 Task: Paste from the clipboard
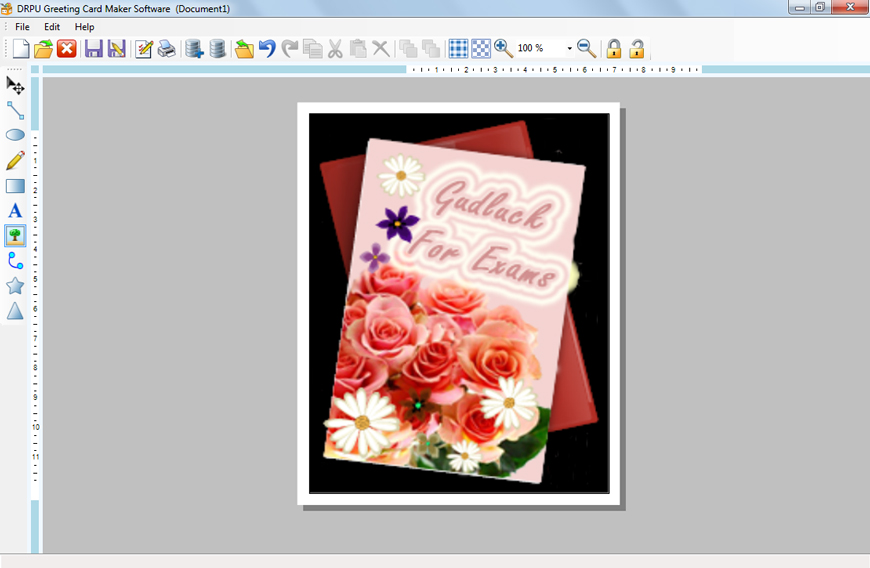click(x=358, y=49)
